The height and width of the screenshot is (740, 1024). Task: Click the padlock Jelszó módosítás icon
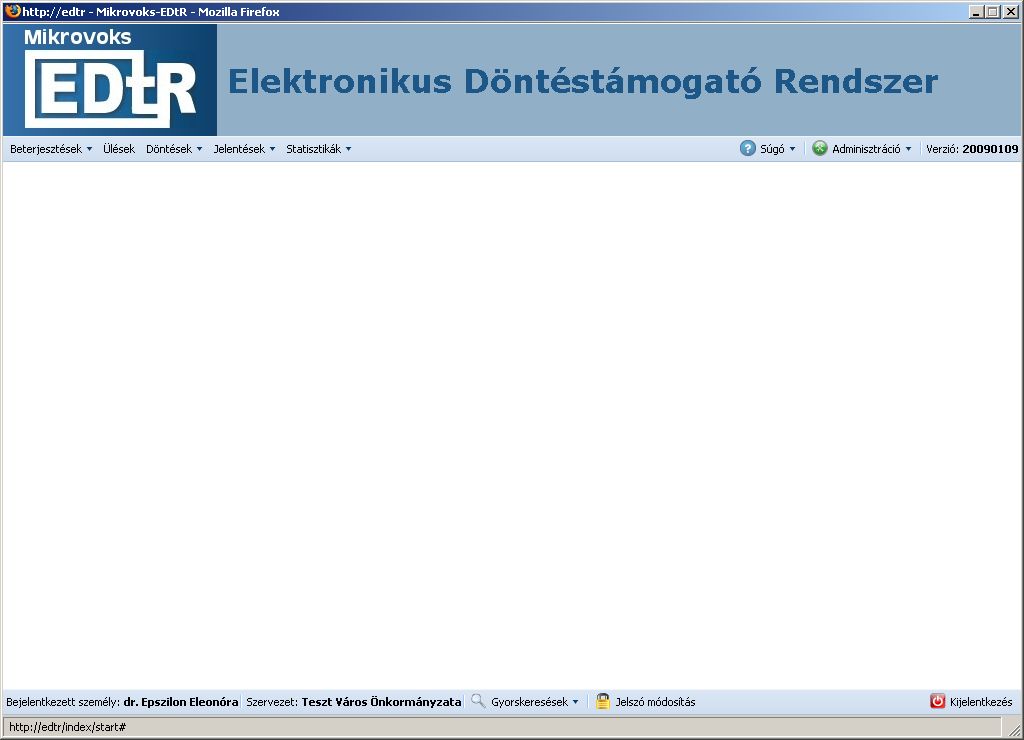tap(602, 701)
